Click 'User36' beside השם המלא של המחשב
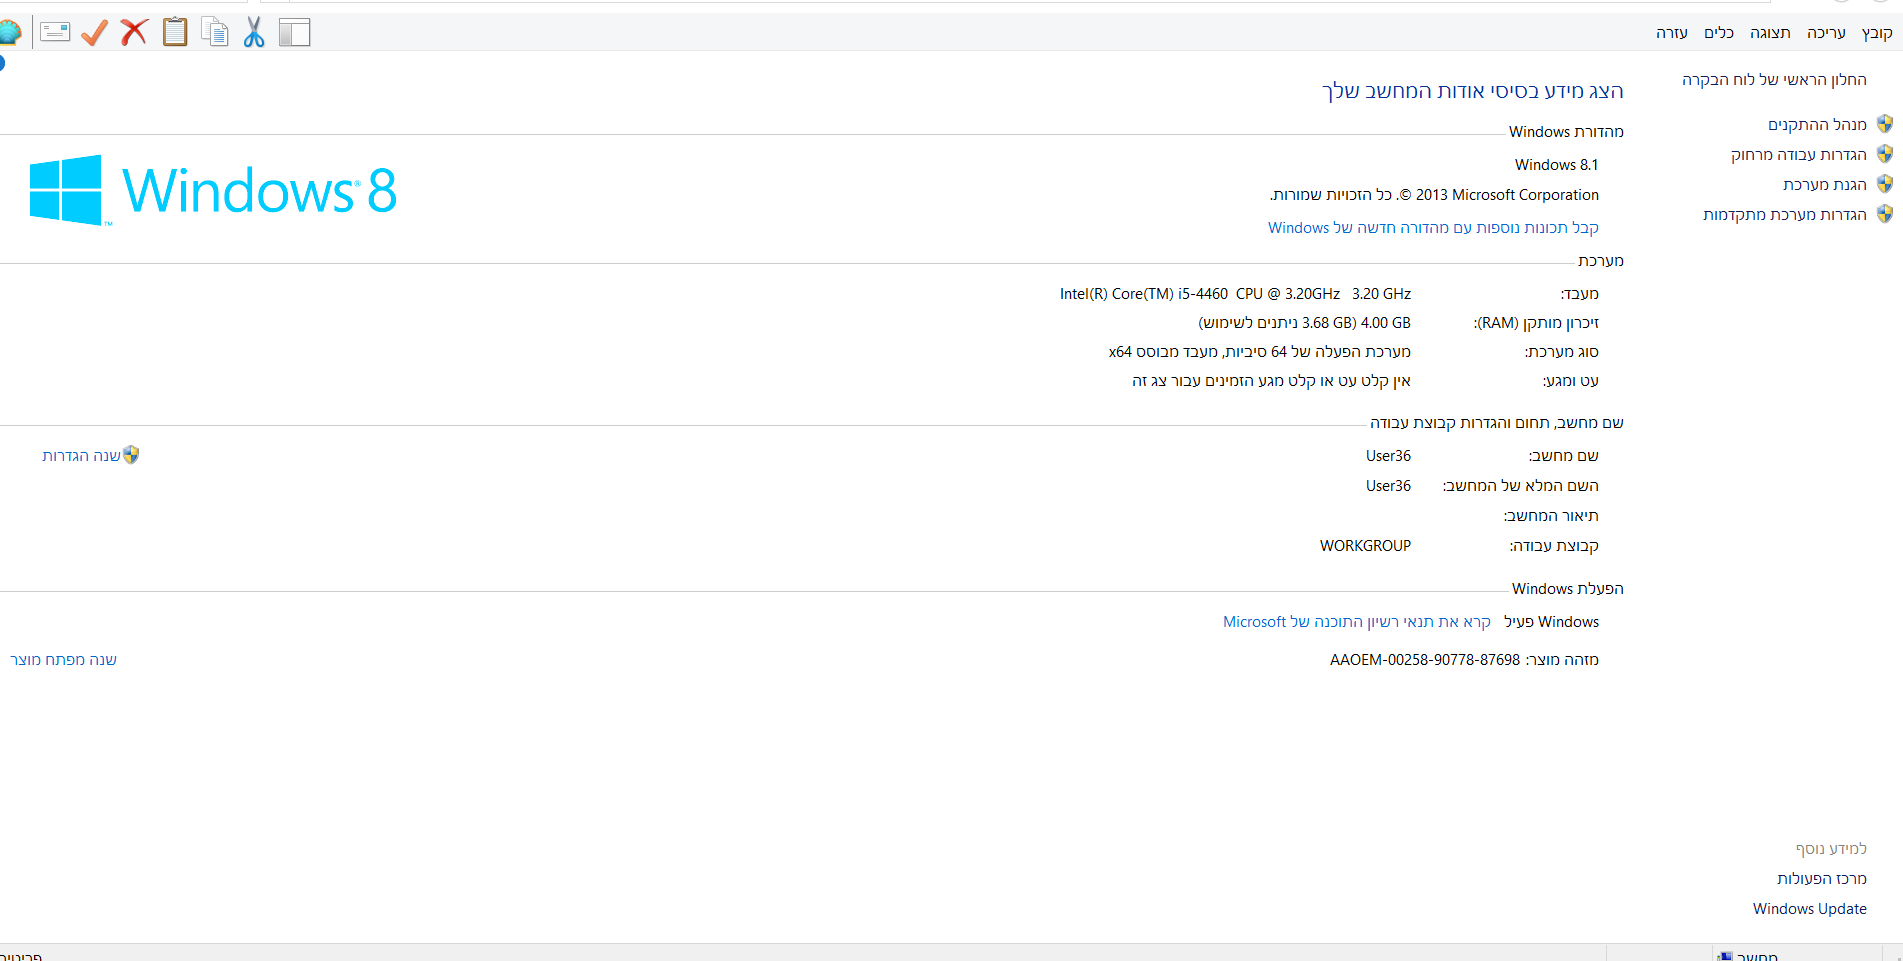The width and height of the screenshot is (1903, 961). pos(1389,486)
